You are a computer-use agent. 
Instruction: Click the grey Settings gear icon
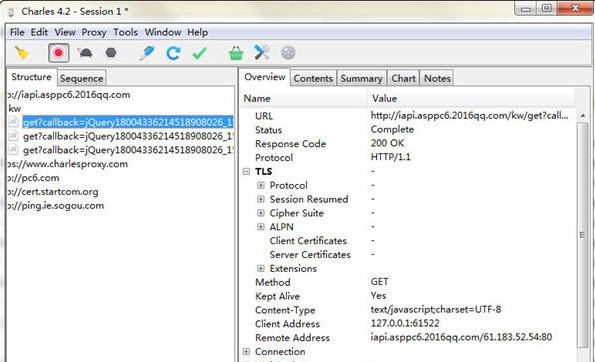(x=288, y=53)
